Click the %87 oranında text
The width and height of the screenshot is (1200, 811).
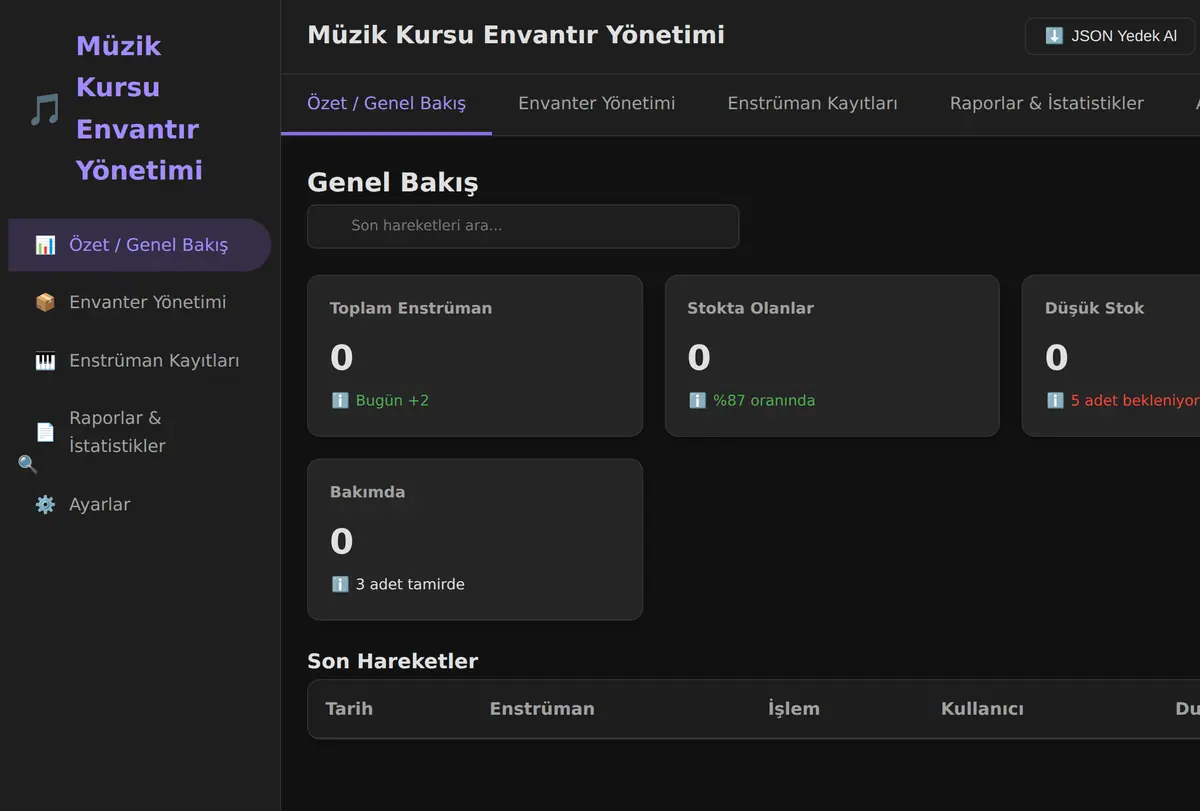[764, 401]
